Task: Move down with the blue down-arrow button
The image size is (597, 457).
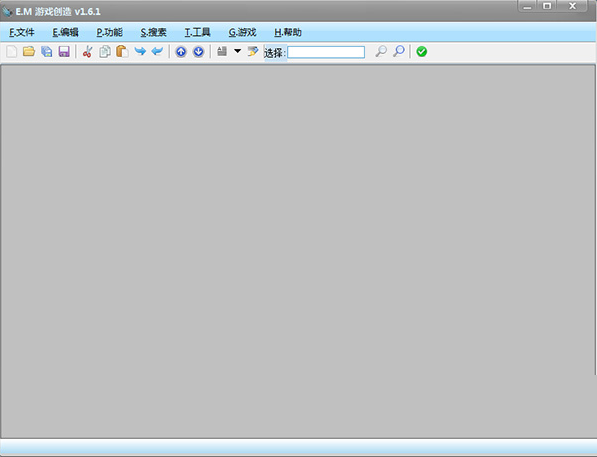Action: coord(198,51)
